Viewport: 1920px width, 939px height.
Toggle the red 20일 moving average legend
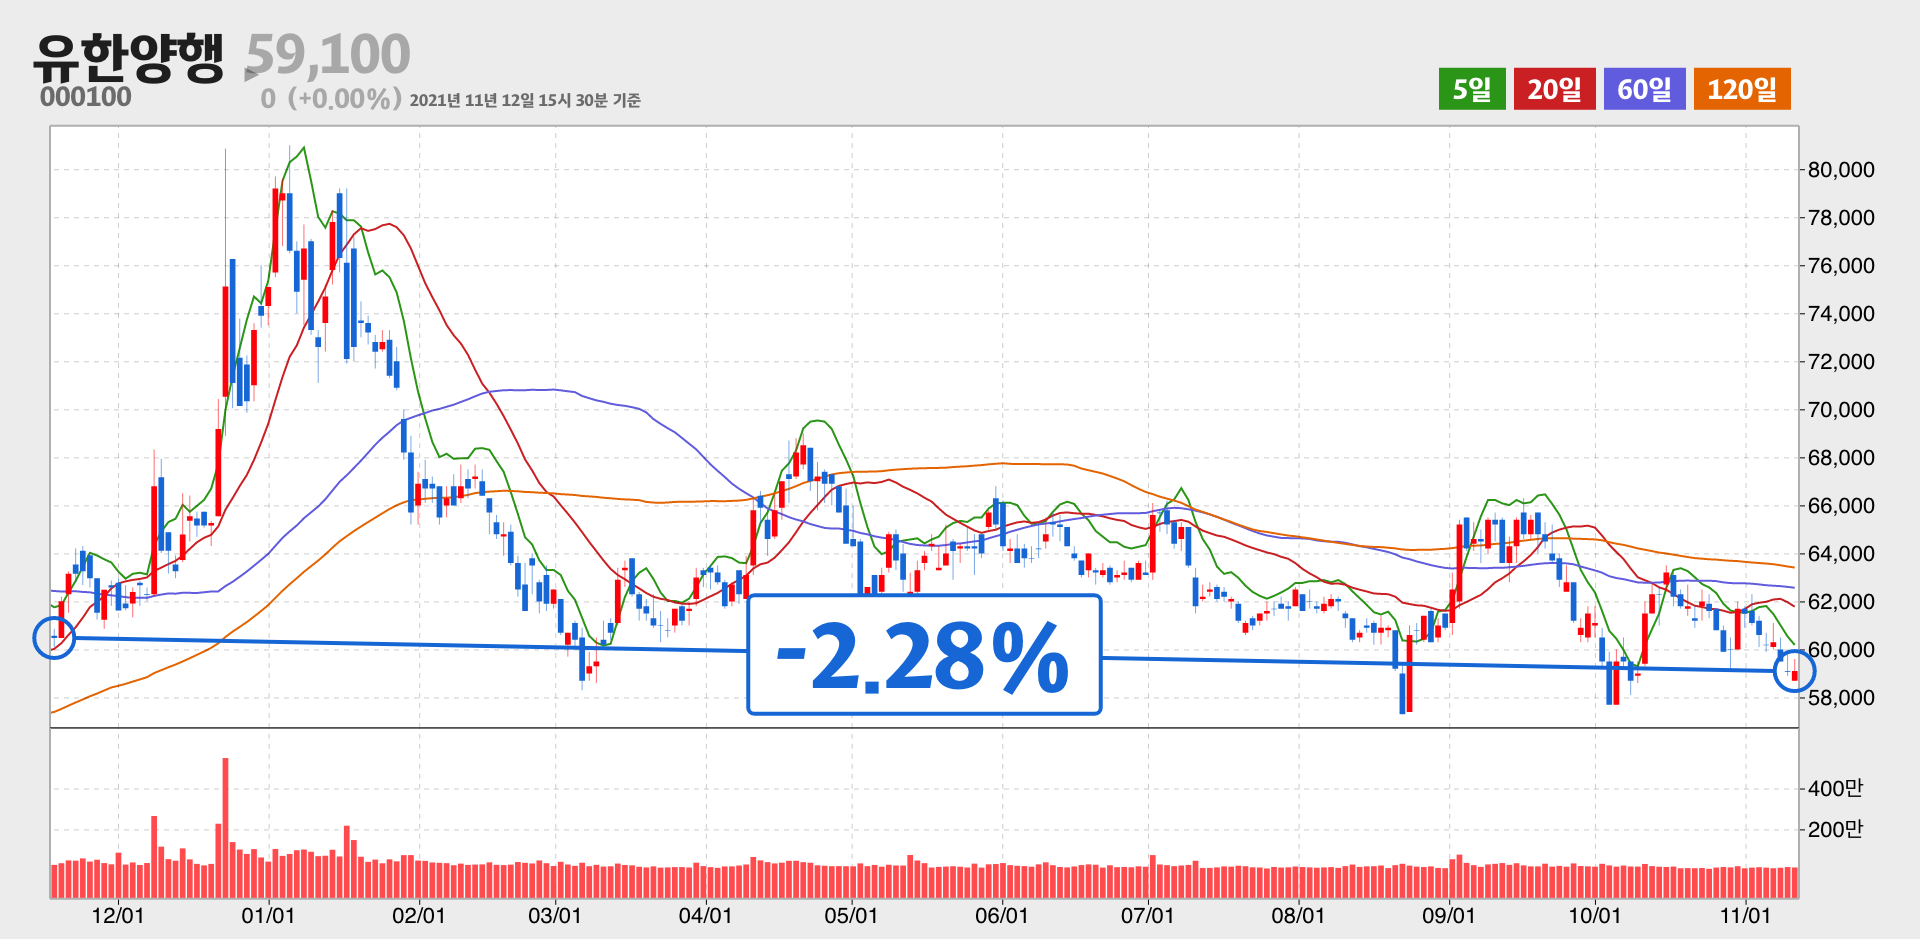1554,89
